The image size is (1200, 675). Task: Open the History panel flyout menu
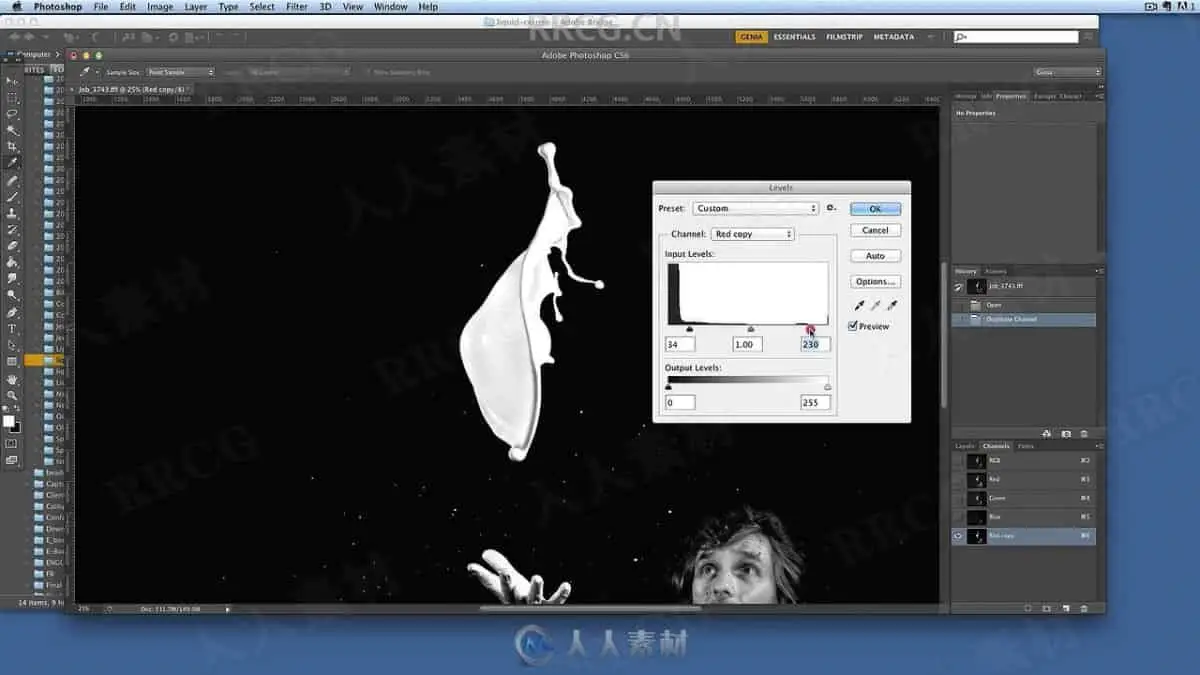(x=1100, y=271)
